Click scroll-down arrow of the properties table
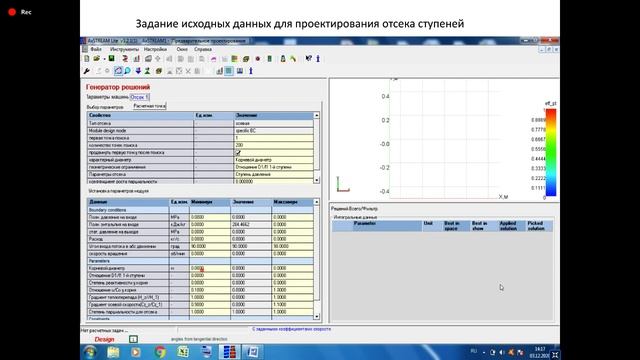Screen dimensions: 640x360 tap(317, 180)
